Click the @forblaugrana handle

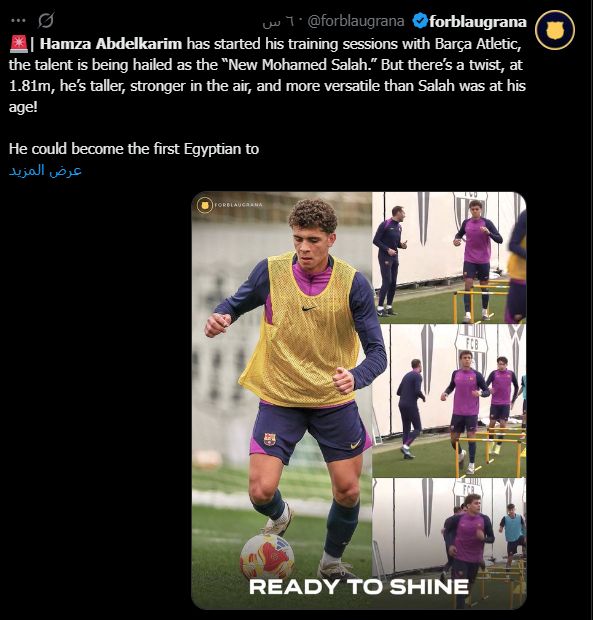[355, 21]
